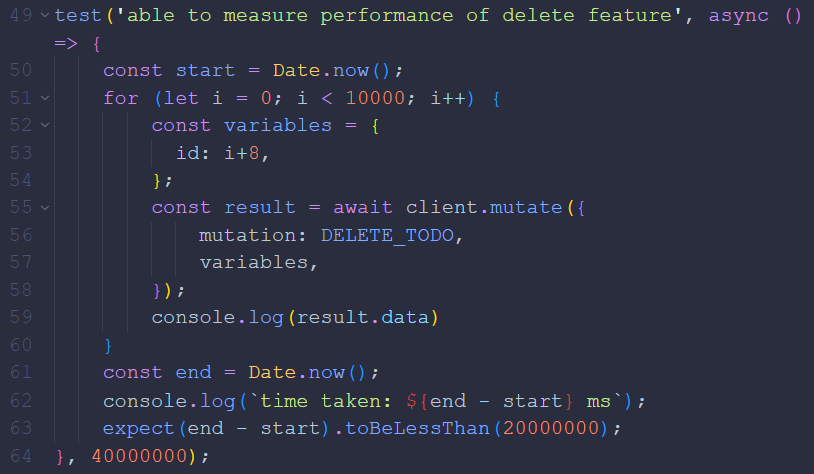The image size is (814, 474).
Task: Select line number 50 in the gutter
Action: point(21,70)
